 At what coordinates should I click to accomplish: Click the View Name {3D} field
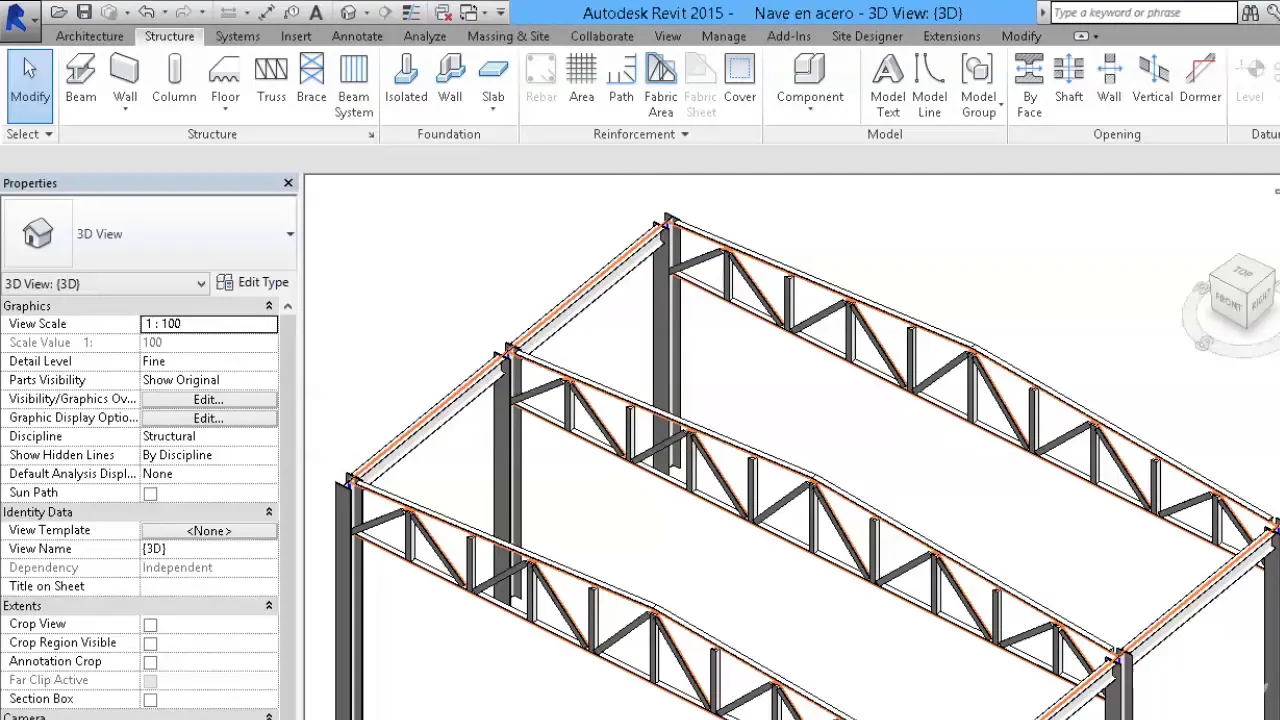pyautogui.click(x=209, y=549)
